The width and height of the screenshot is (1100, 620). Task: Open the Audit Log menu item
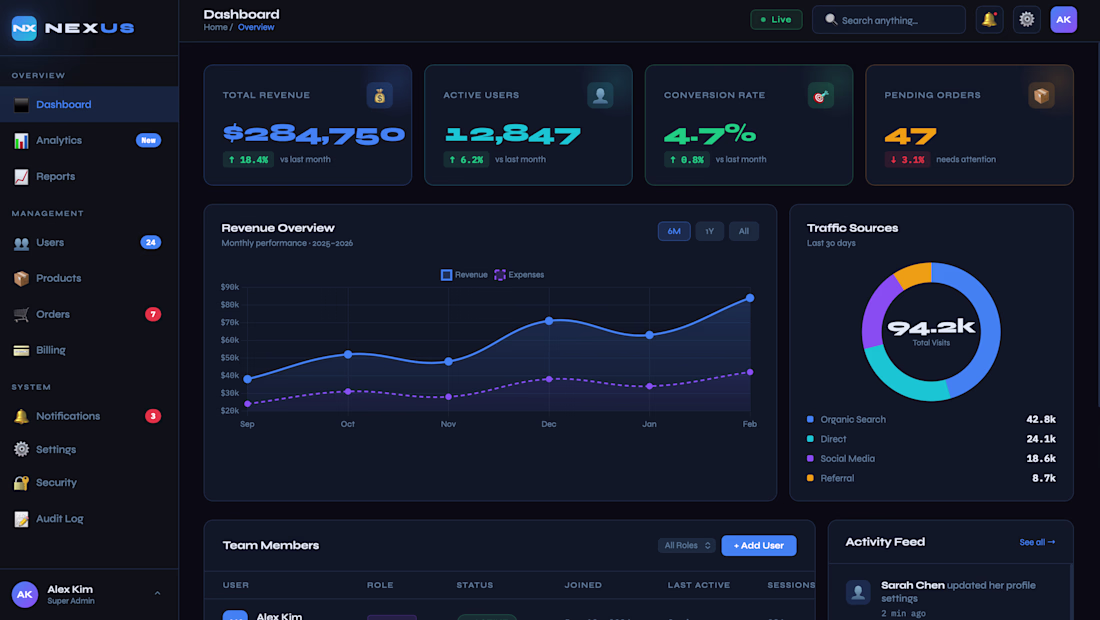point(89,519)
